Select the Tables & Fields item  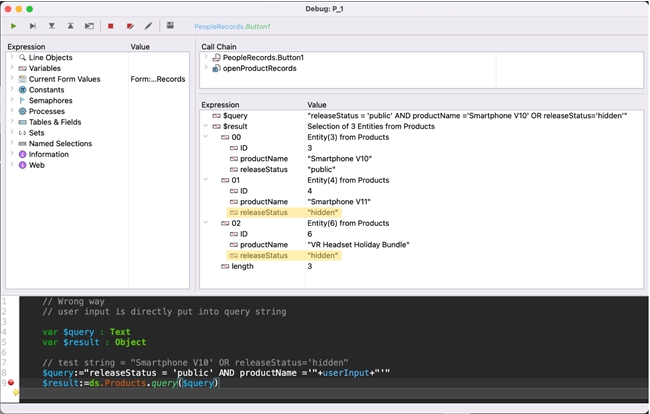(55, 122)
